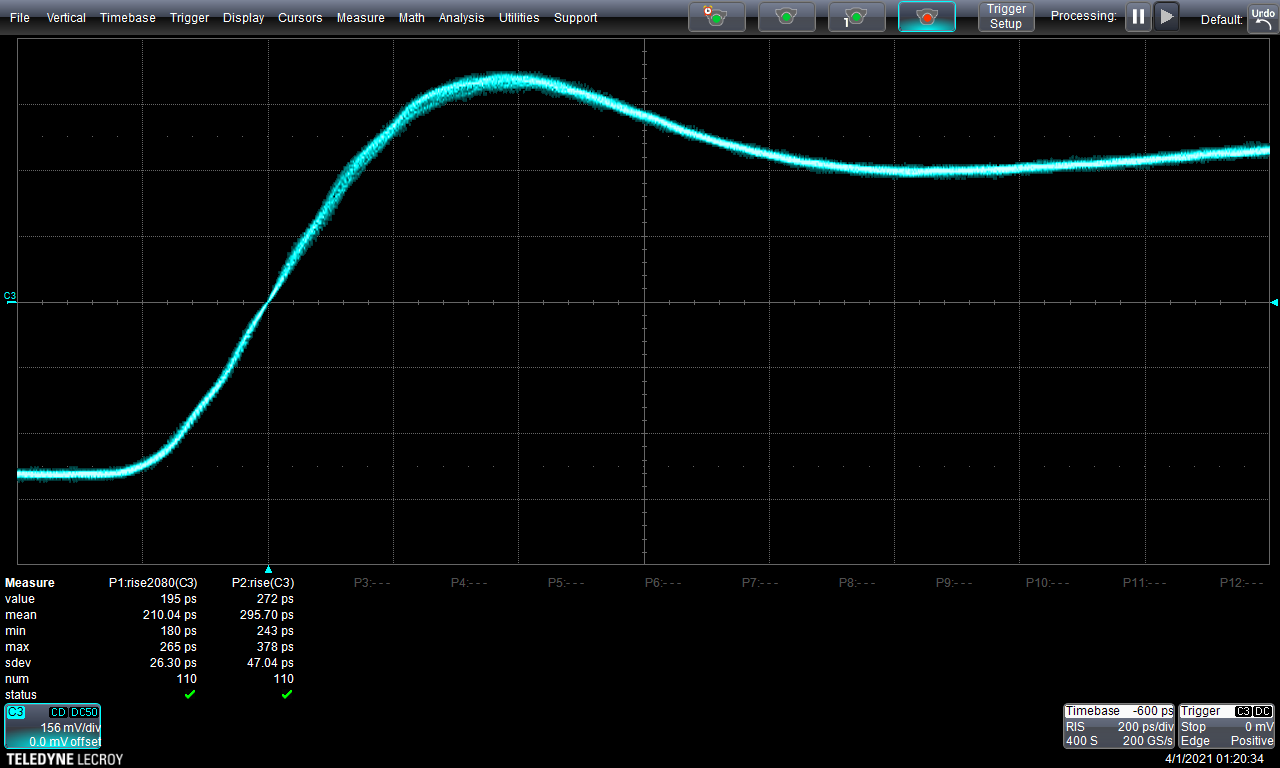Open the Trigger descriptor box

[x=1227, y=727]
